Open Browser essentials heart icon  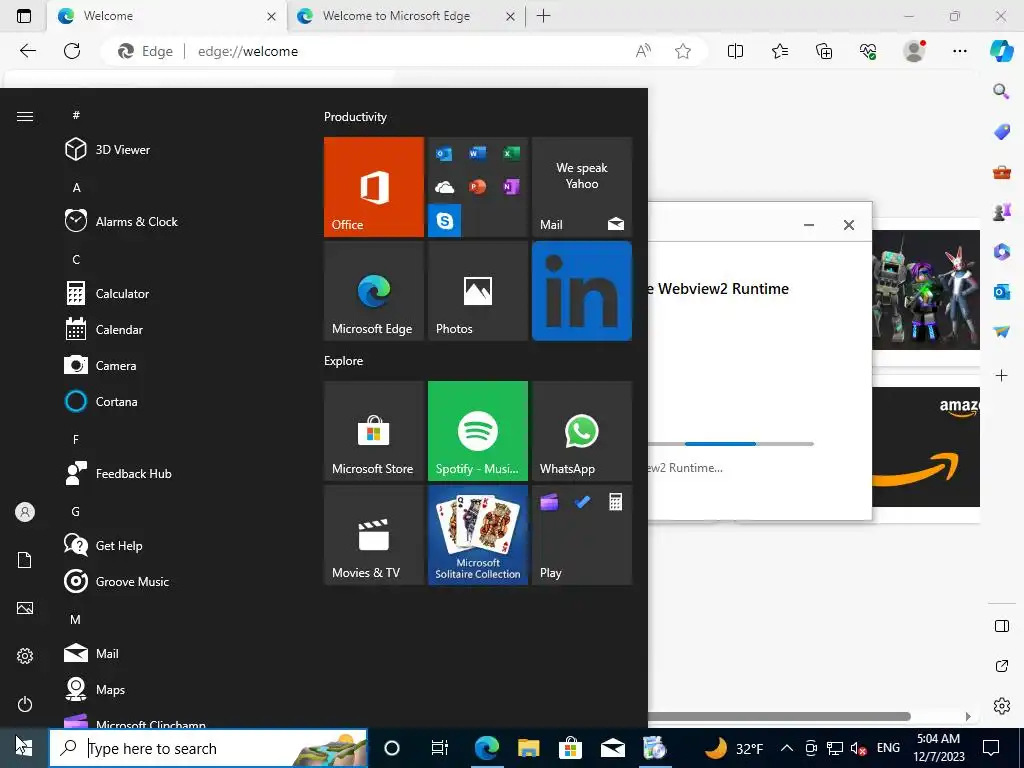click(868, 51)
